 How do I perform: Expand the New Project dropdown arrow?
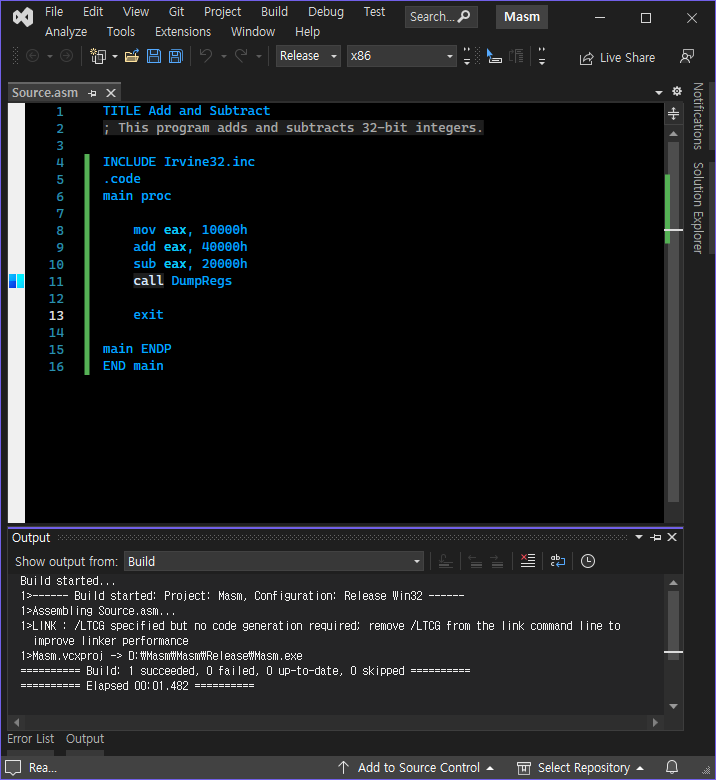coord(115,56)
